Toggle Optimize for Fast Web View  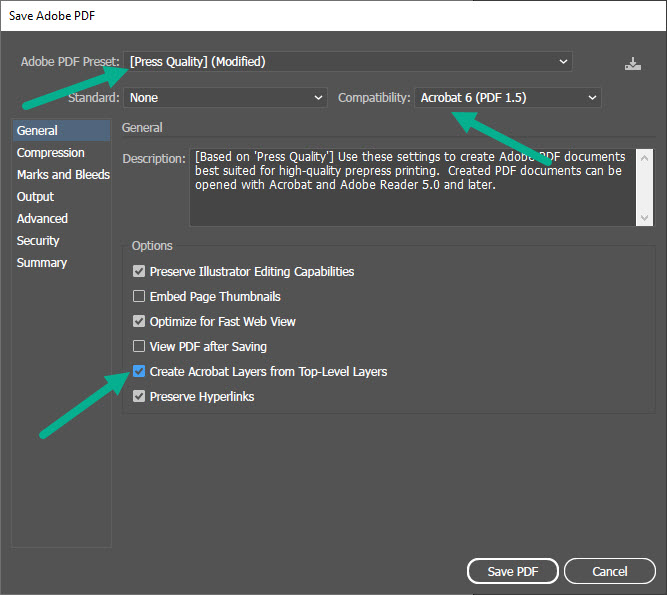139,321
